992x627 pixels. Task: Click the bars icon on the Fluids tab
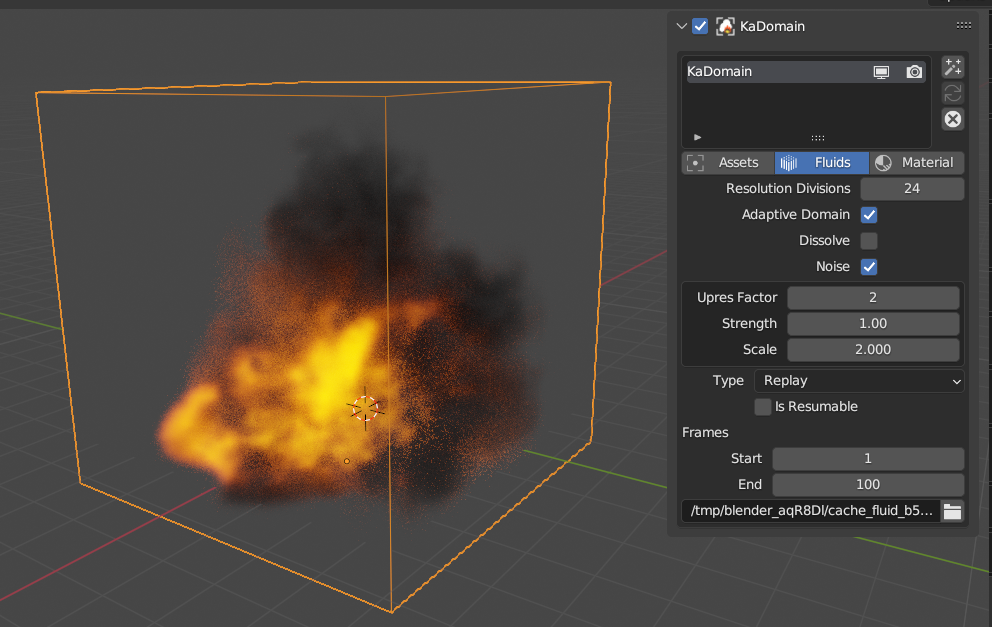tap(789, 162)
